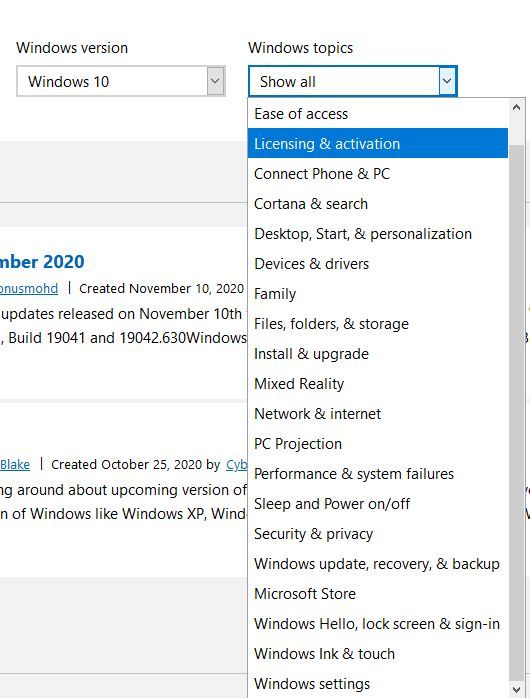
Task: Choose Network & internet option
Action: pyautogui.click(x=378, y=414)
